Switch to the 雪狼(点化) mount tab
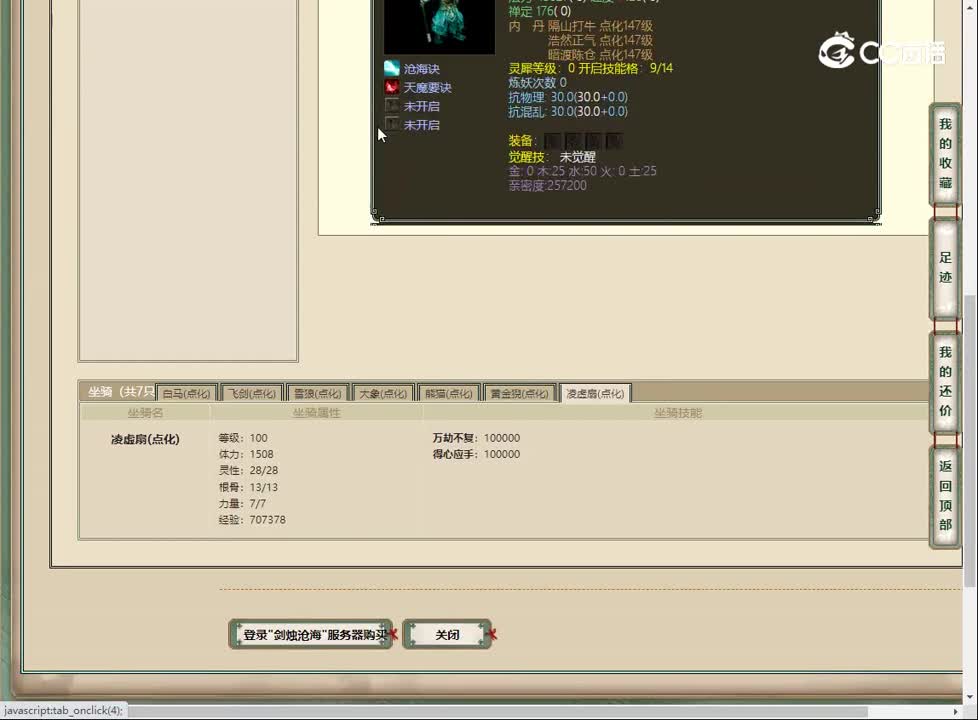This screenshot has height=720, width=978. coord(317,393)
